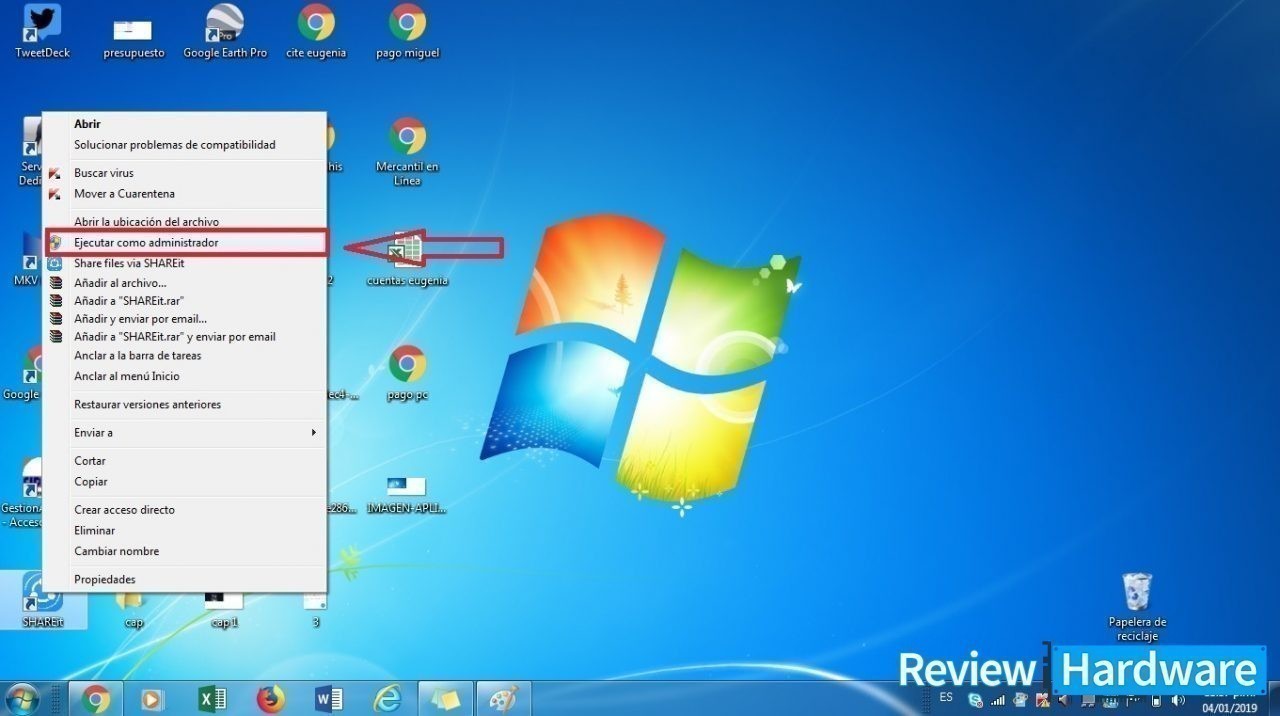The height and width of the screenshot is (716, 1280).
Task: Choose Cortar in the context menu
Action: (186, 461)
